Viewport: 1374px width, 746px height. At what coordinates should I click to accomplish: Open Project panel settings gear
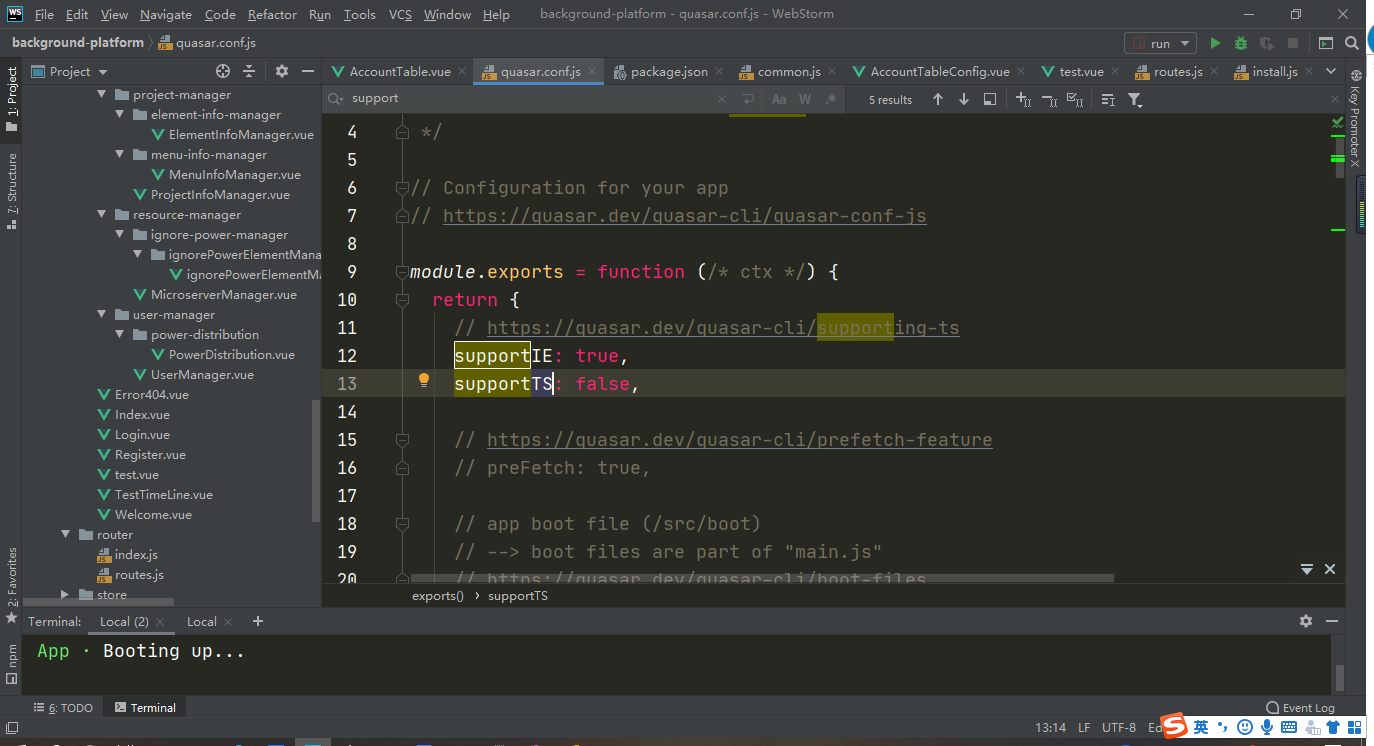pos(282,71)
